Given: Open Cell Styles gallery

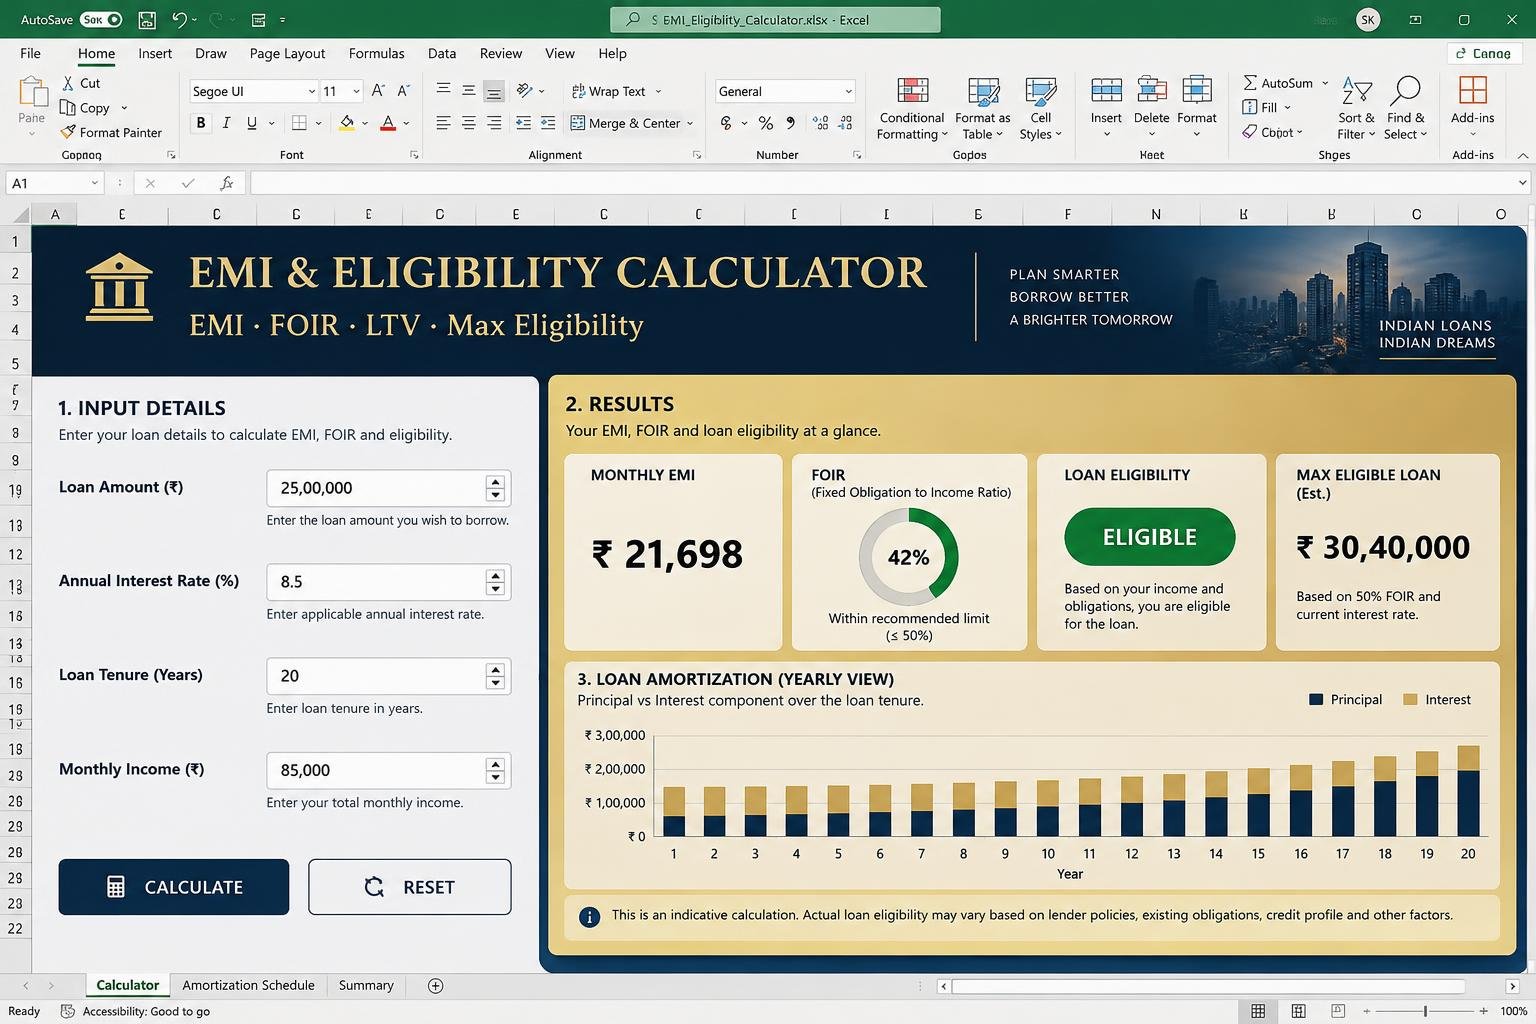Looking at the screenshot, I should 1040,109.
